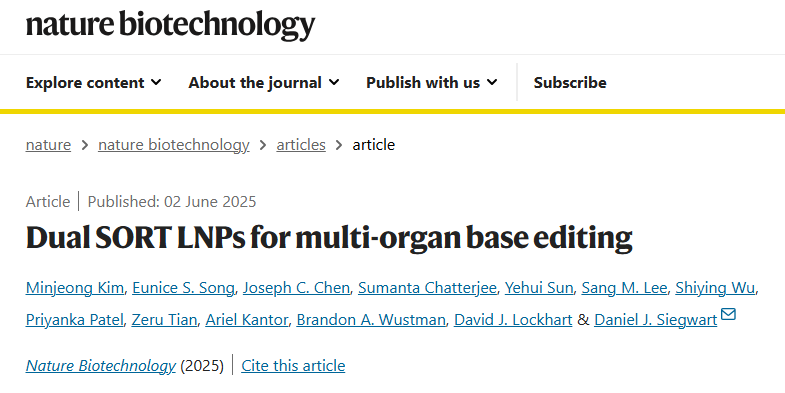The height and width of the screenshot is (393, 785).
Task: Select author Joseph C. Chen
Action: 296,288
